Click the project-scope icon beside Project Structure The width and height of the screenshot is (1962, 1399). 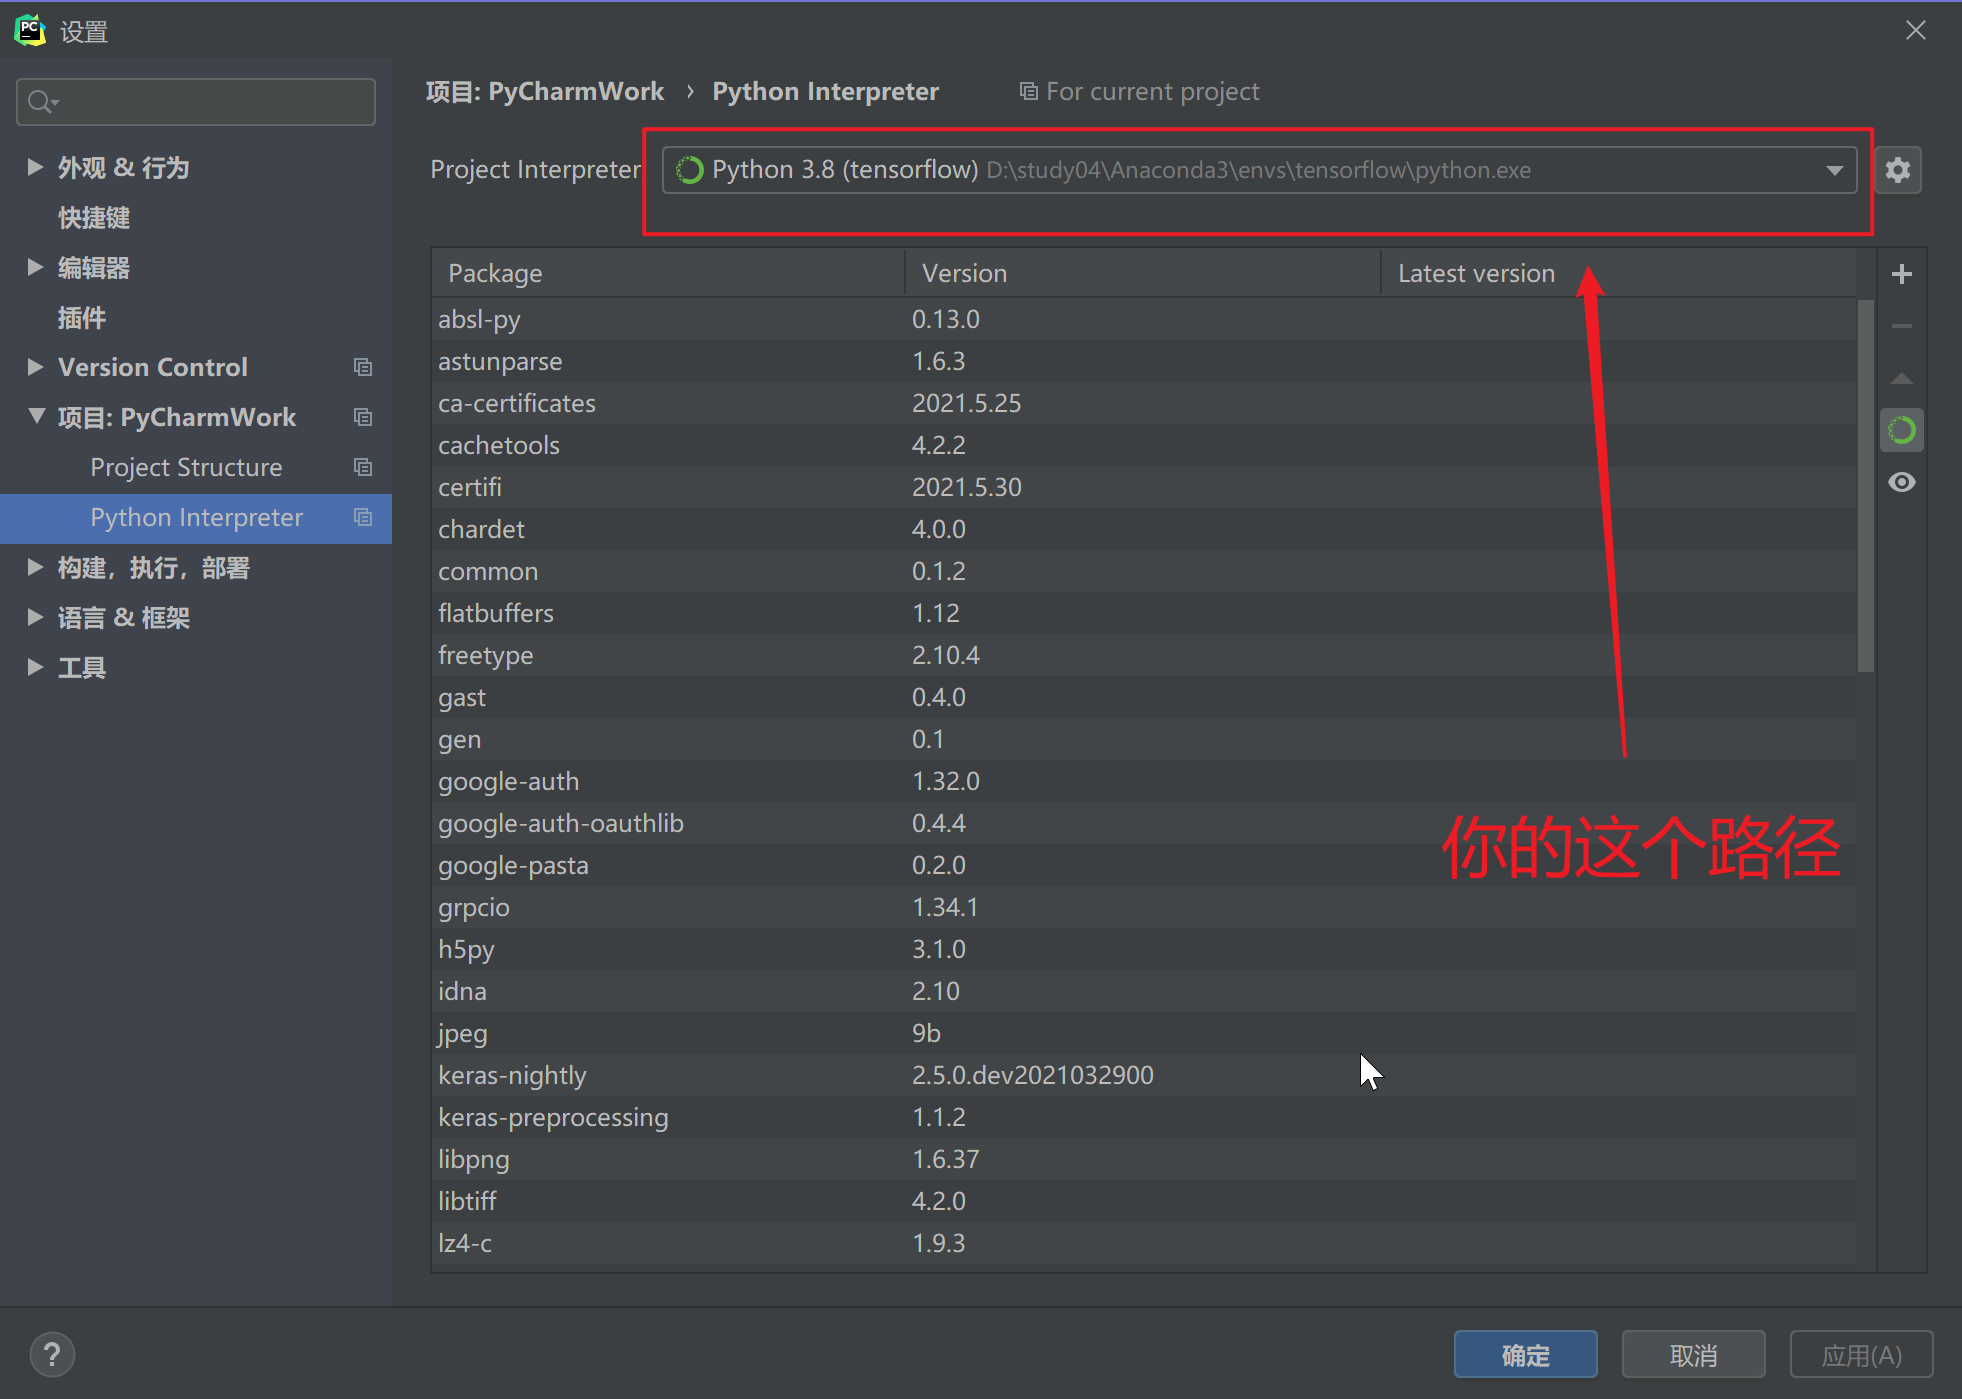[x=363, y=467]
